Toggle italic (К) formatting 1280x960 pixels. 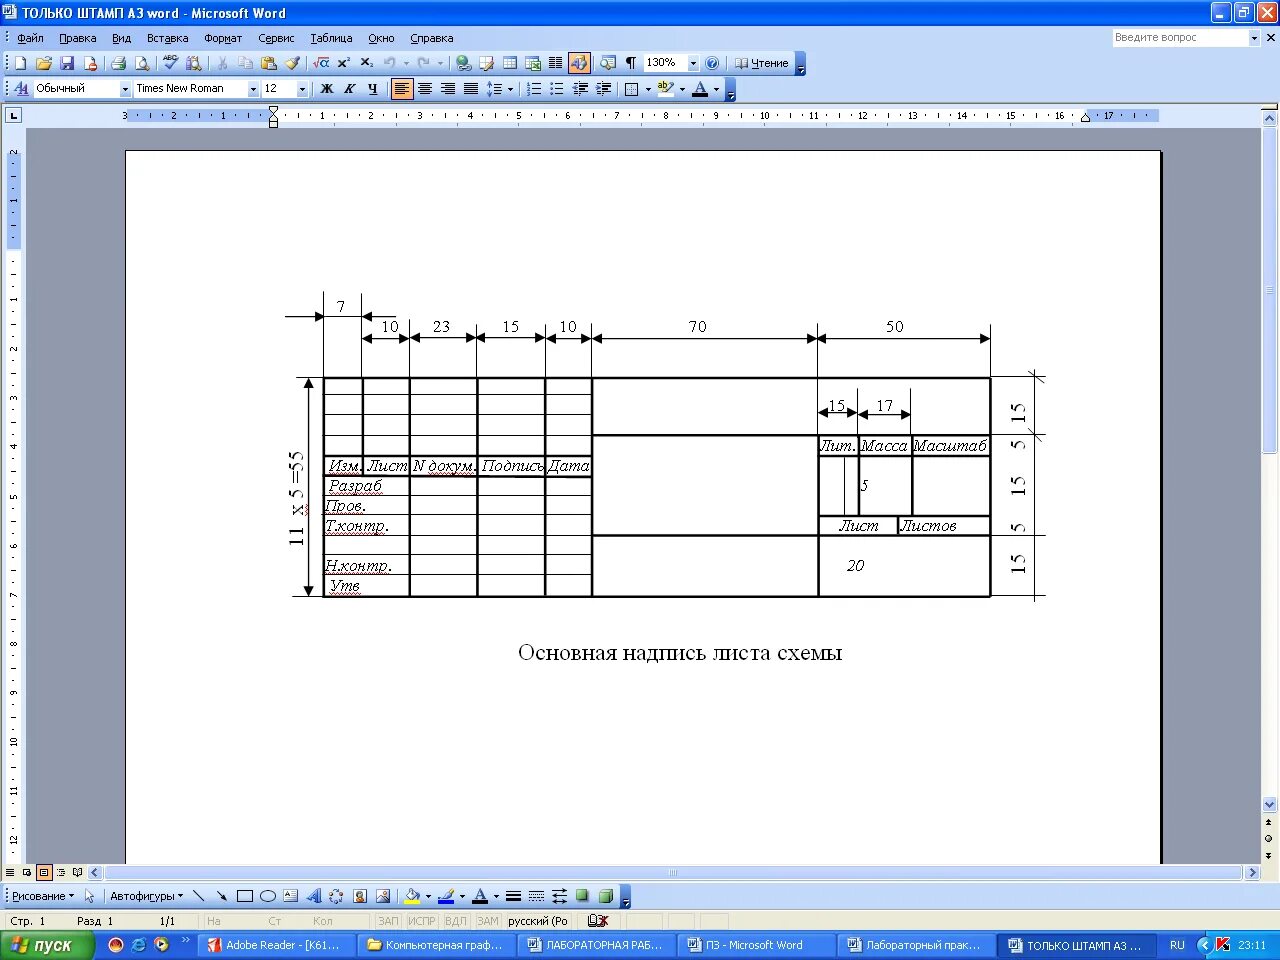coord(350,89)
